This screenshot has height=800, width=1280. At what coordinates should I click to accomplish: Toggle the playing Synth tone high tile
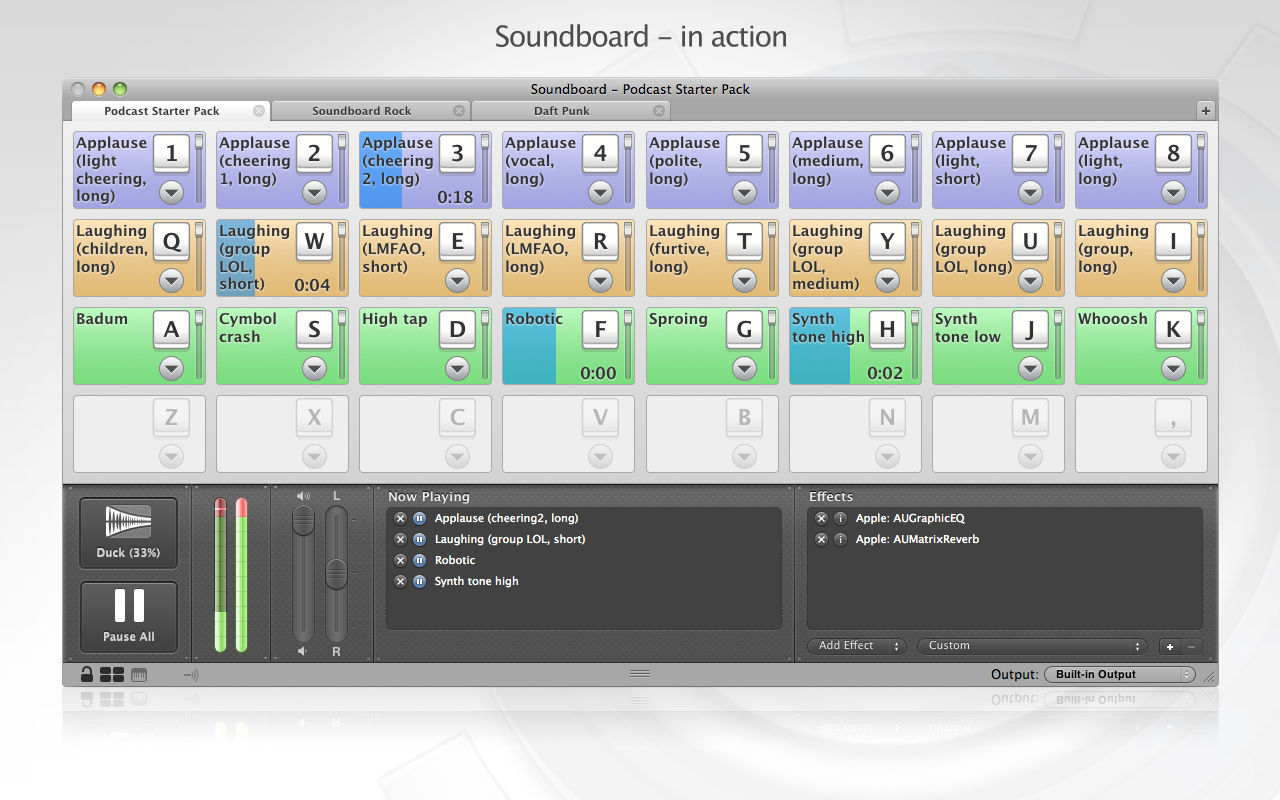point(855,346)
